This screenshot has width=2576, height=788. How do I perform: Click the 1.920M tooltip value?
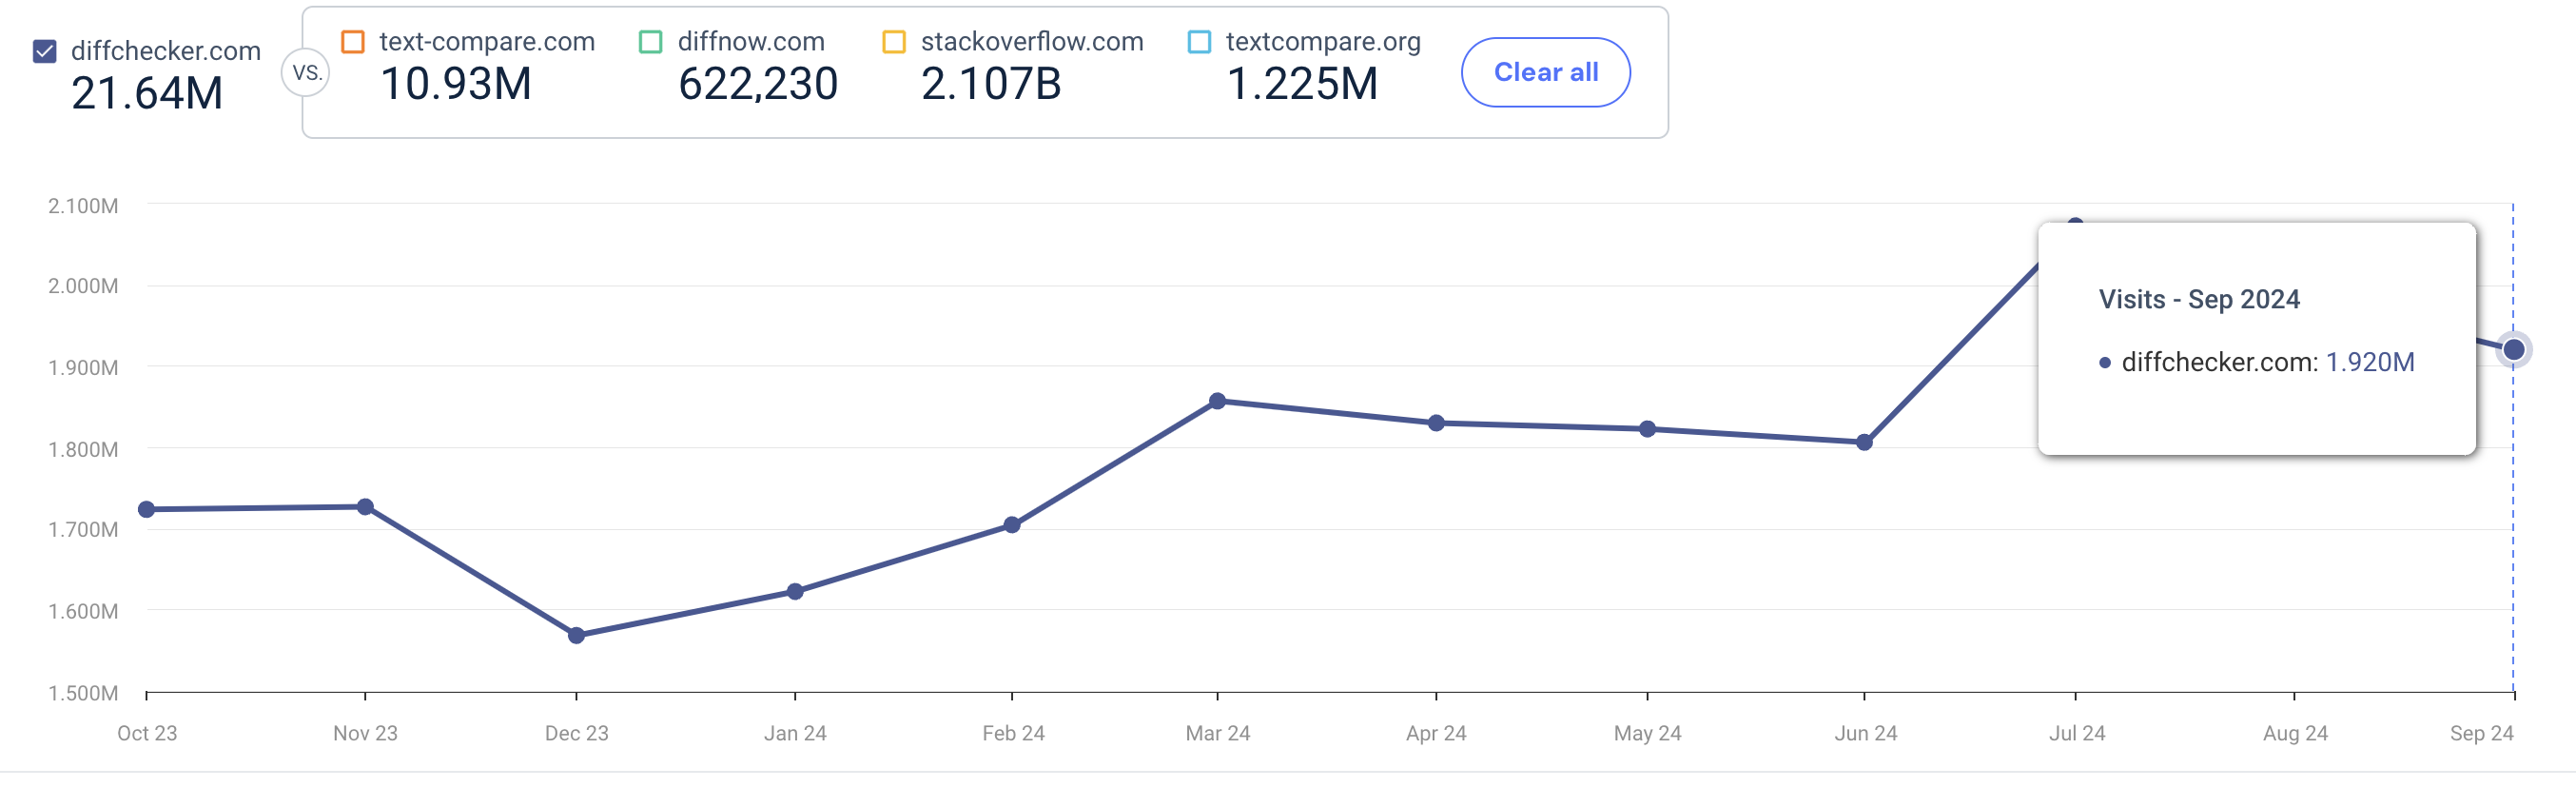coord(2370,362)
